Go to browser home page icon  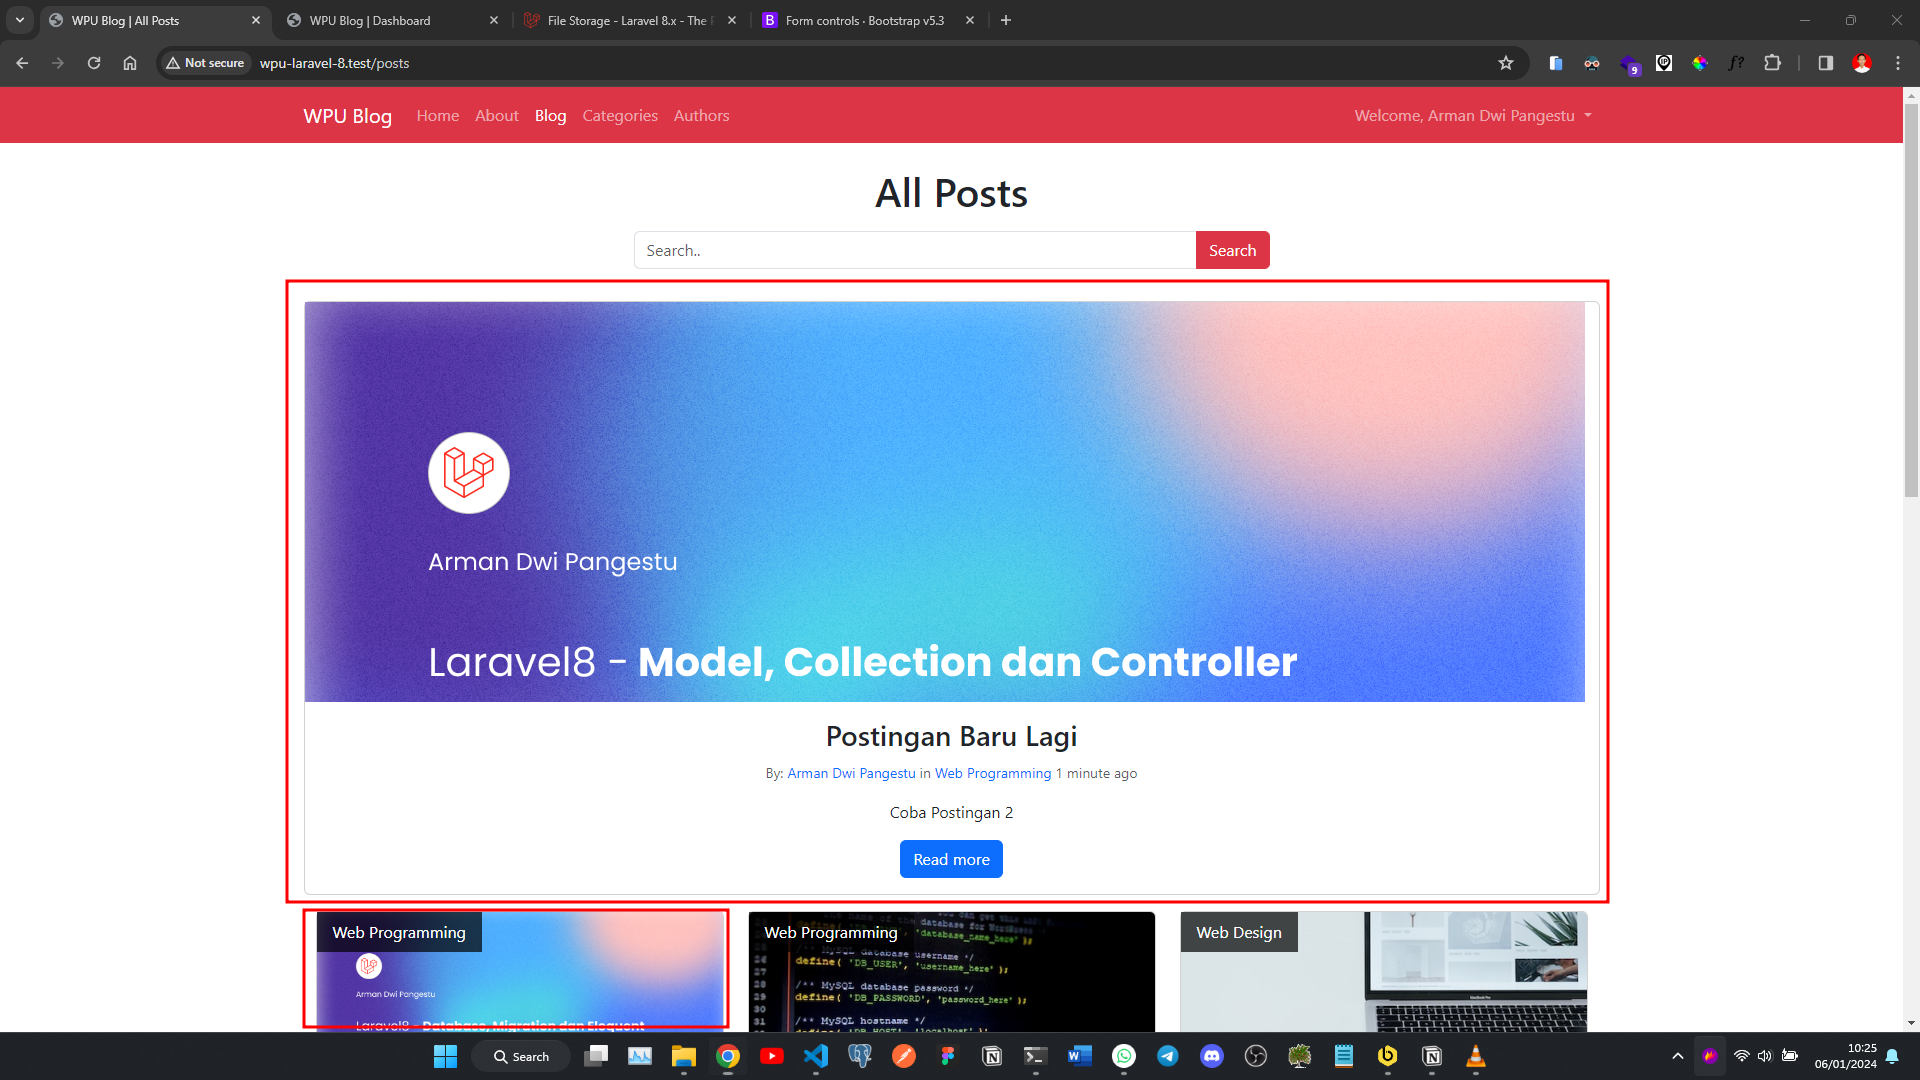coord(130,63)
